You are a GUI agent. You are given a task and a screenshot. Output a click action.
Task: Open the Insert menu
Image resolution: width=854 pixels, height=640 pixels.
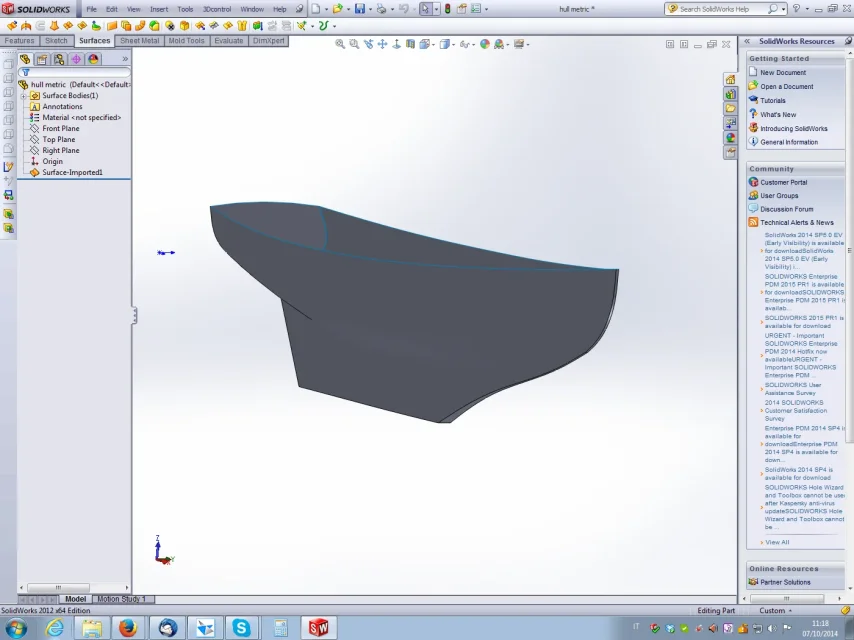[159, 9]
